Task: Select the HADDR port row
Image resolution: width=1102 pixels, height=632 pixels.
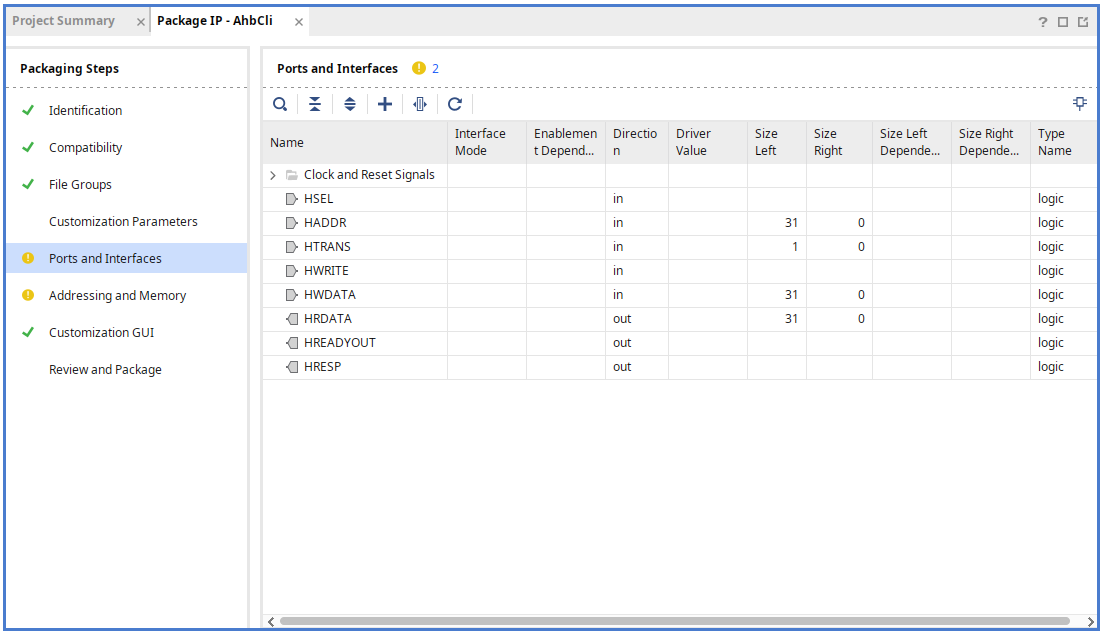Action: [325, 223]
